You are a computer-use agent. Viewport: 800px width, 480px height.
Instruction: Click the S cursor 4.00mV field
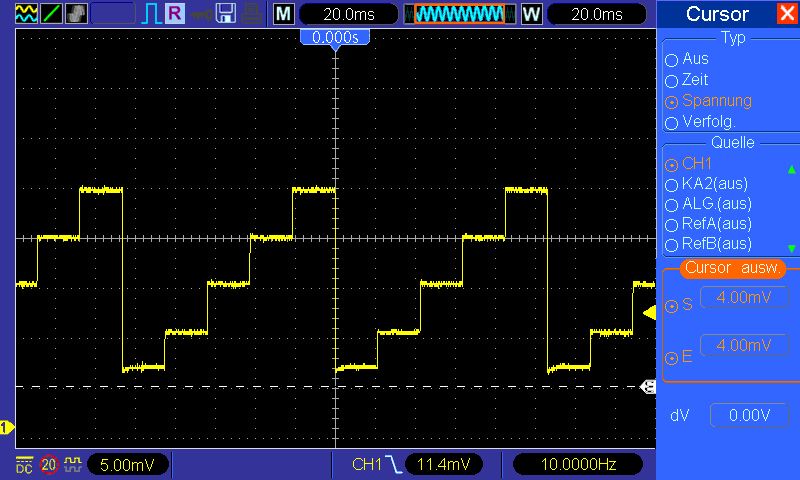744,297
